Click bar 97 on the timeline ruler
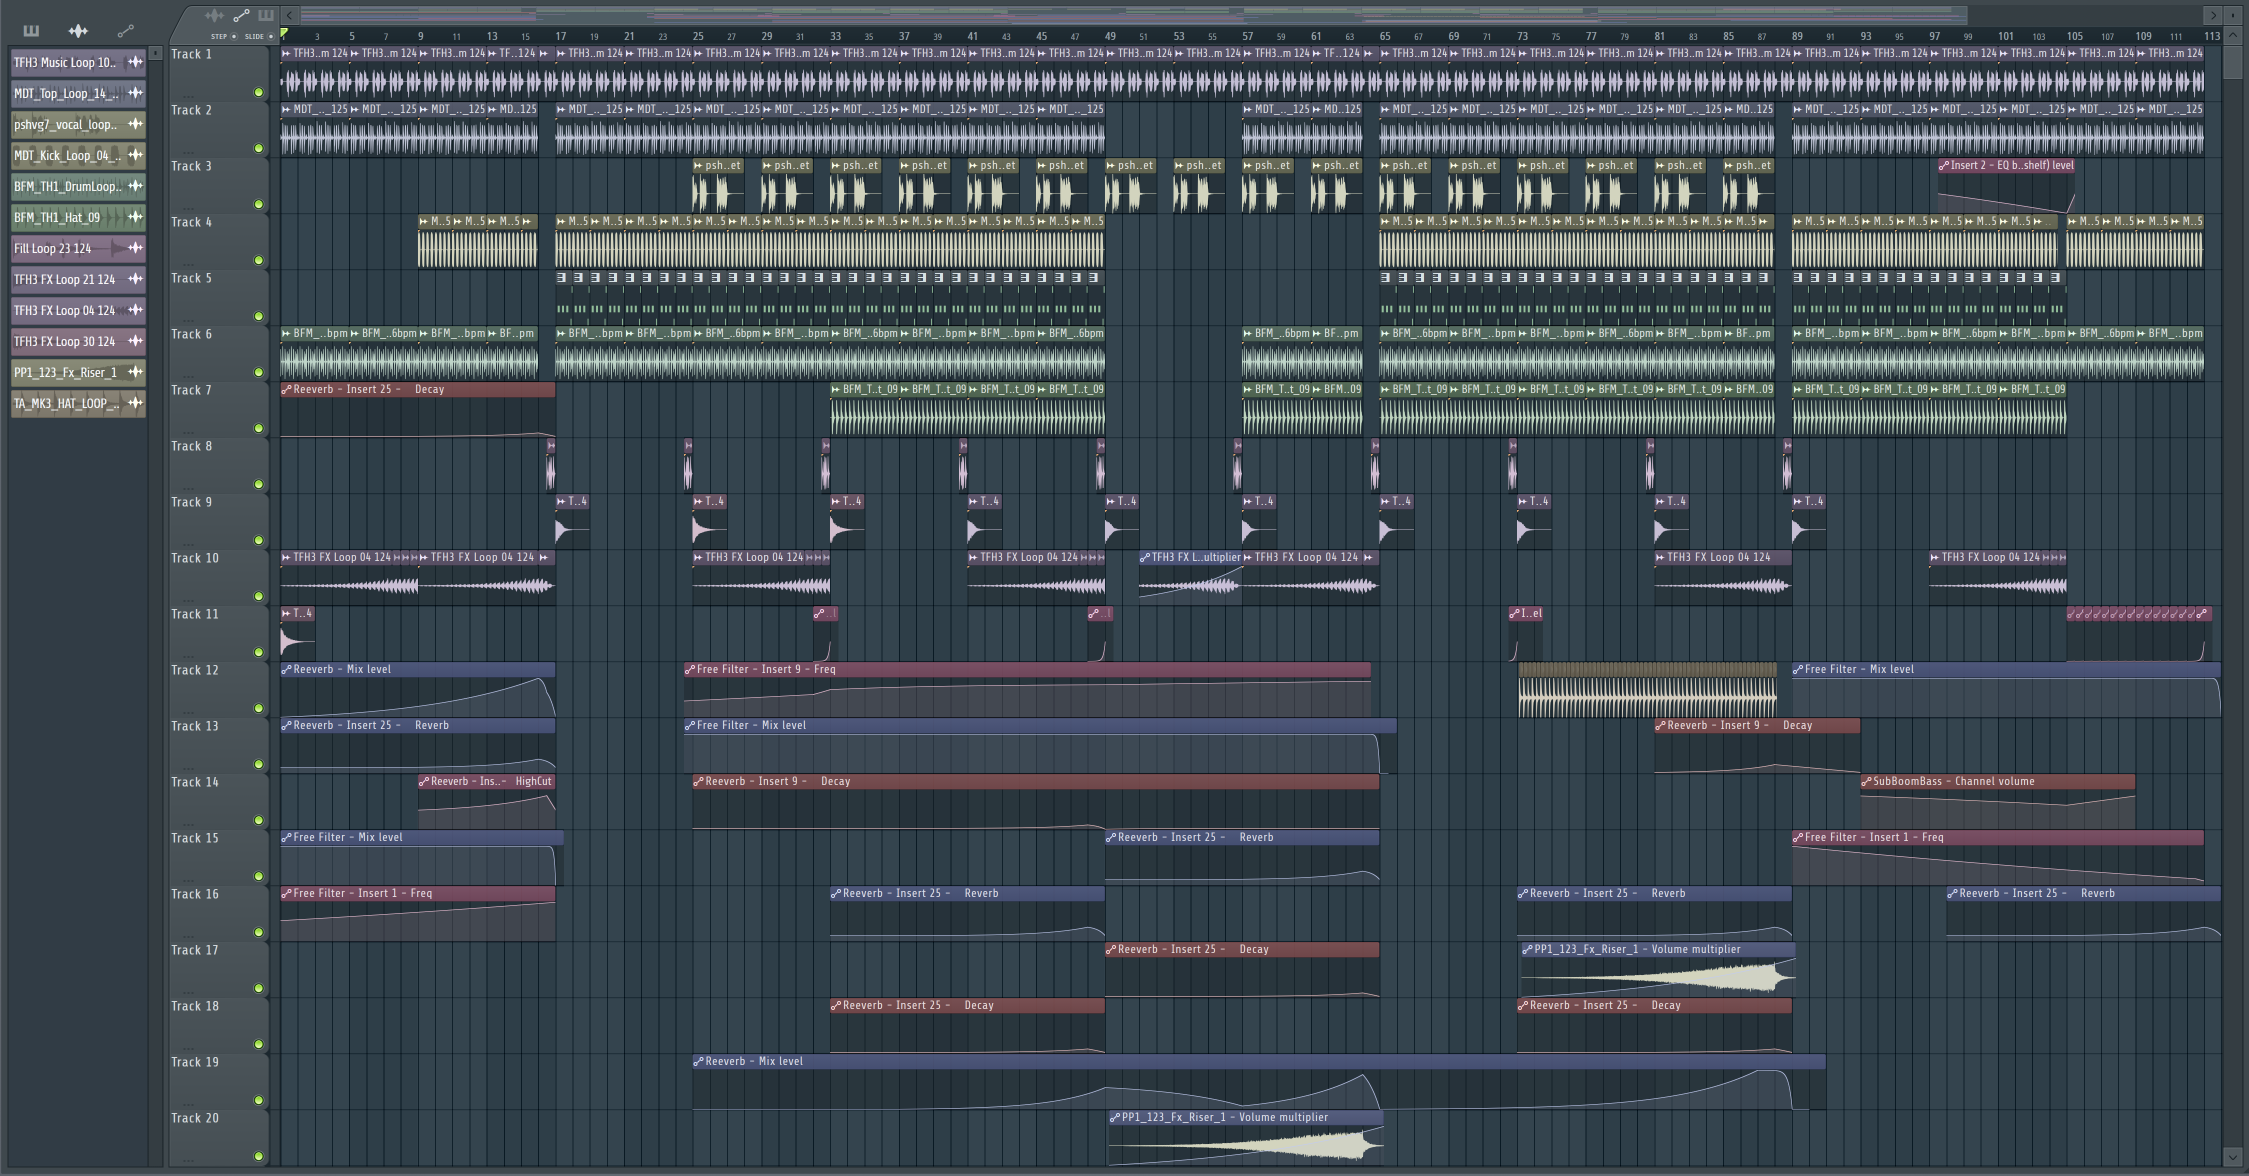 (x=1935, y=36)
